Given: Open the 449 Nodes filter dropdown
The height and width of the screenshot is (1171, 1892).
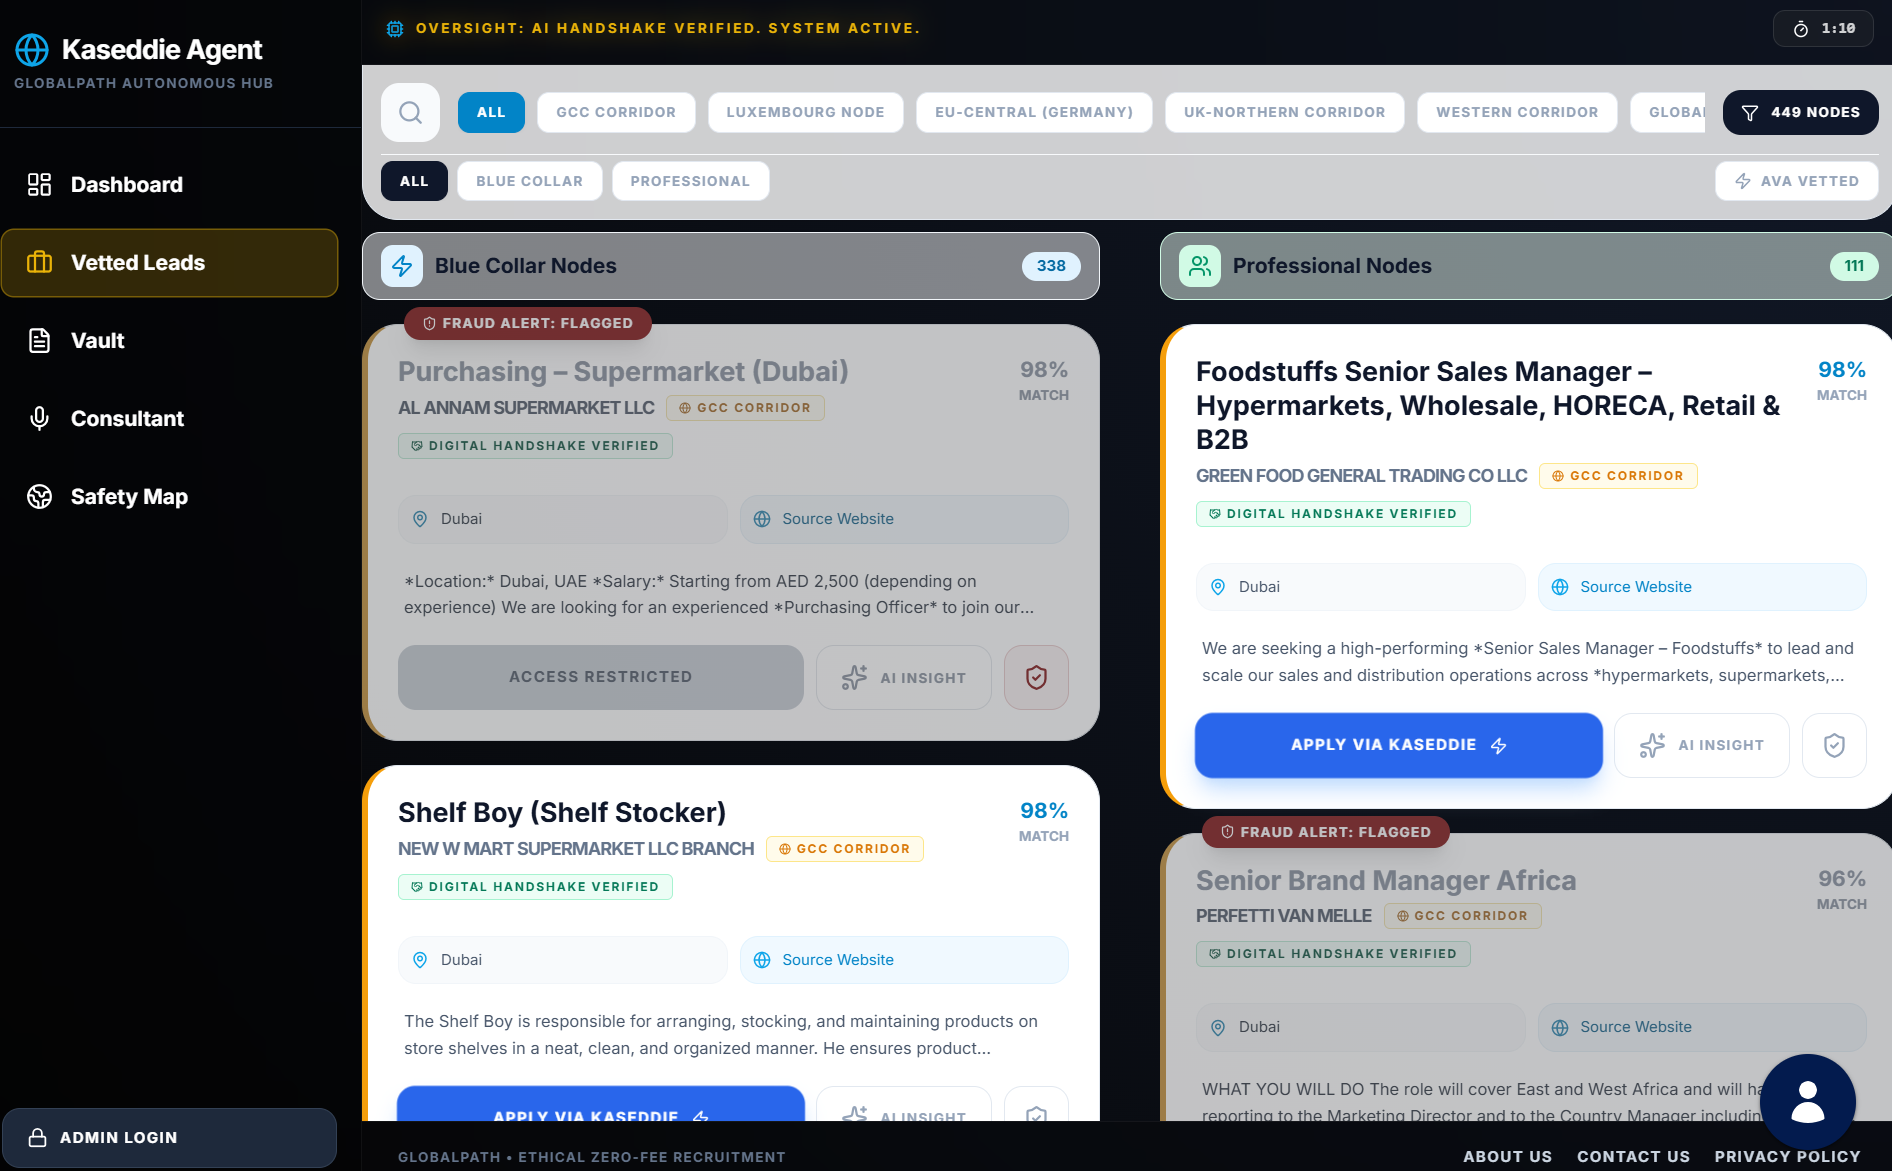Looking at the screenshot, I should click(1800, 112).
